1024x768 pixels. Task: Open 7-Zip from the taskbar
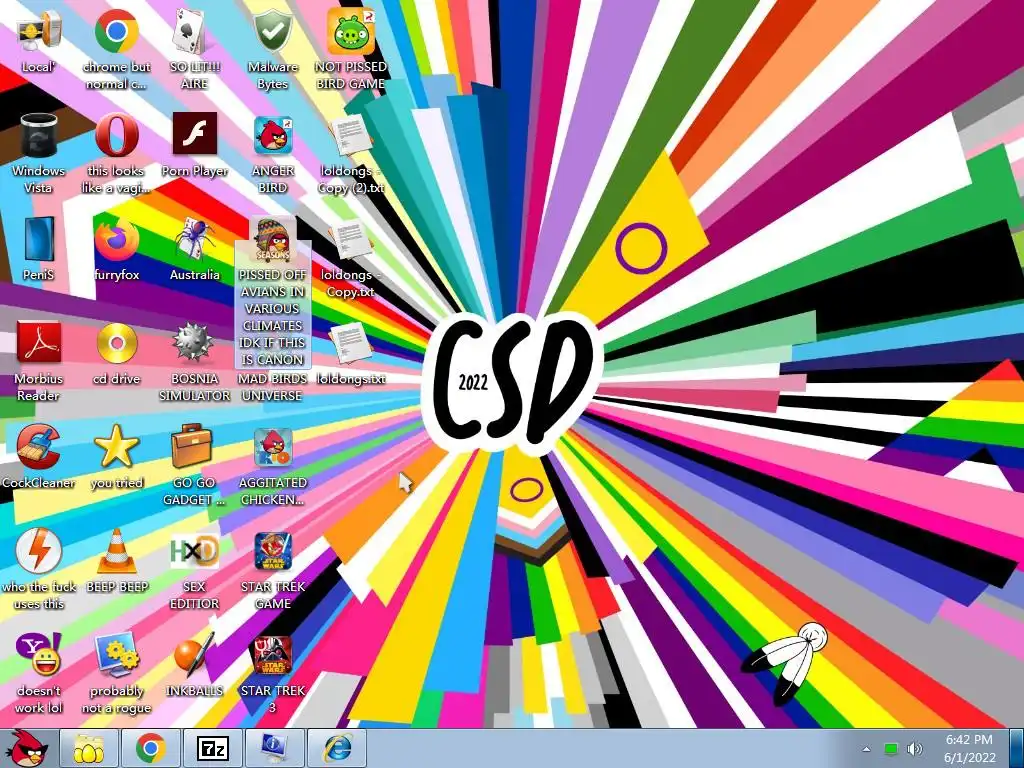pyautogui.click(x=212, y=749)
